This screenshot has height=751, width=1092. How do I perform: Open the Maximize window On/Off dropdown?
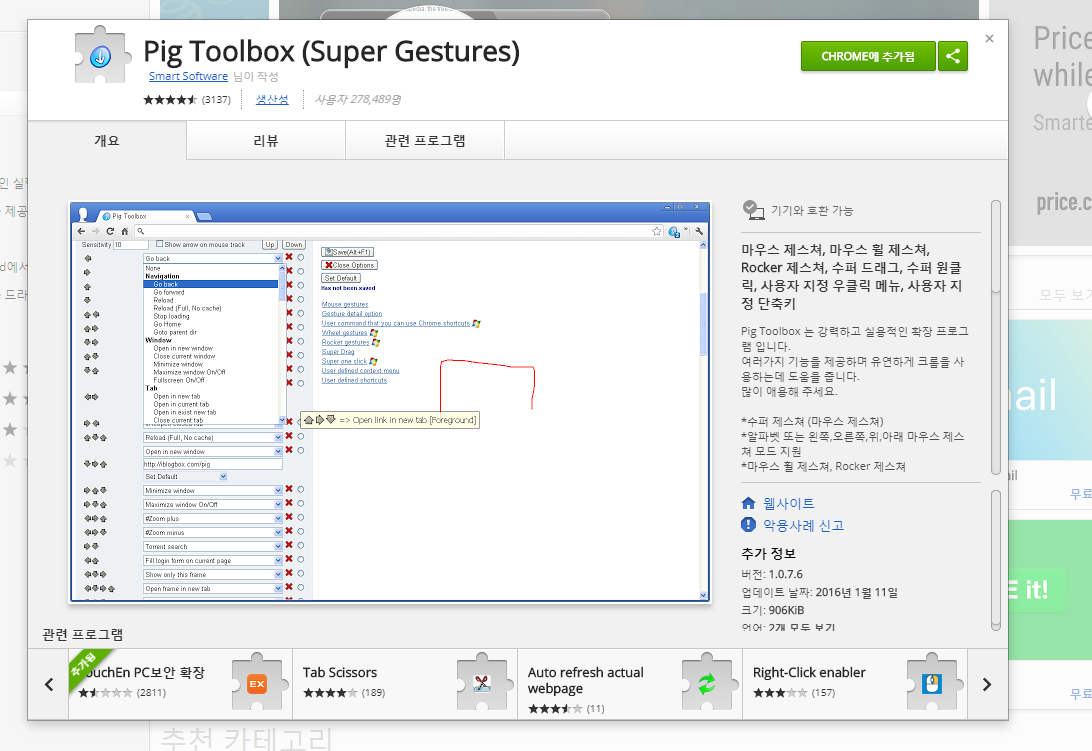point(213,504)
